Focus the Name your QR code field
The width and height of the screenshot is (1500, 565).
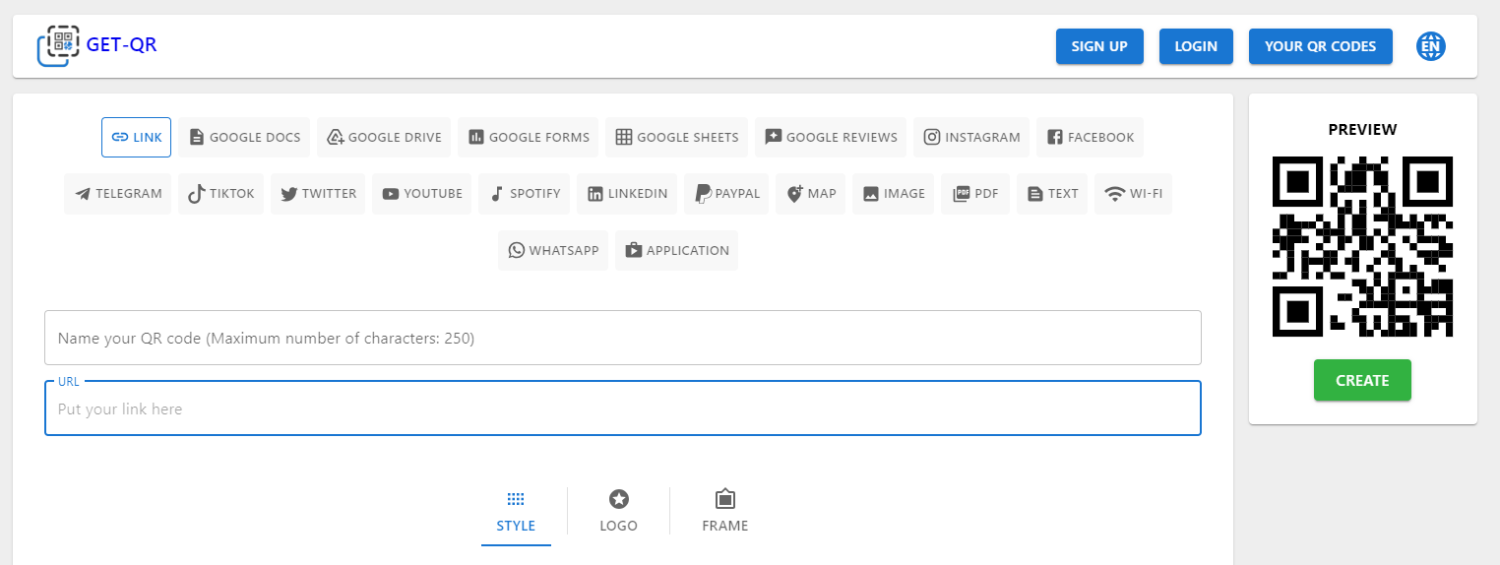click(x=623, y=338)
